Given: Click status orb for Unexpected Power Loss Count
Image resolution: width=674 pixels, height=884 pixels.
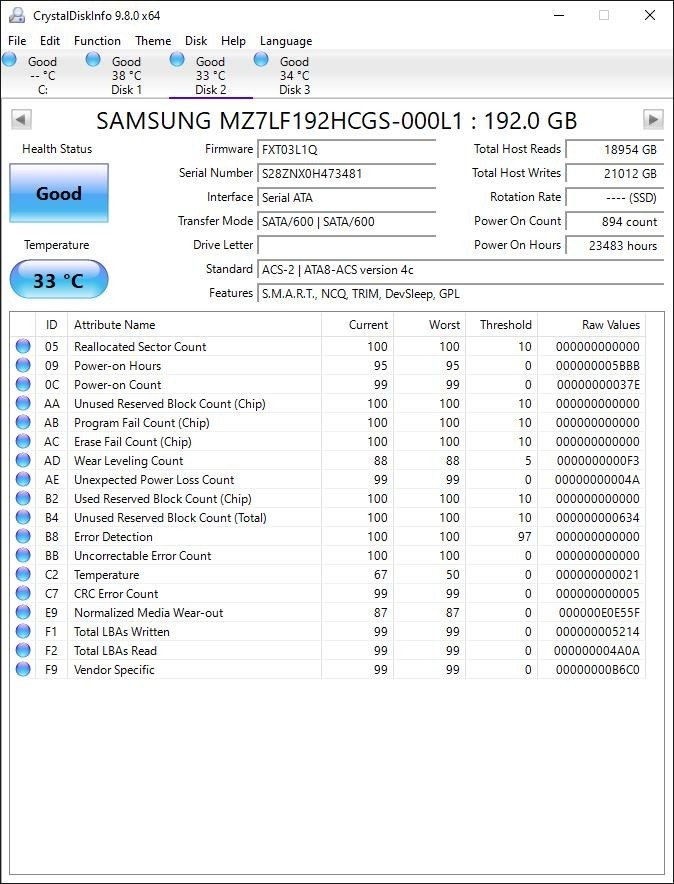Looking at the screenshot, I should tap(23, 479).
